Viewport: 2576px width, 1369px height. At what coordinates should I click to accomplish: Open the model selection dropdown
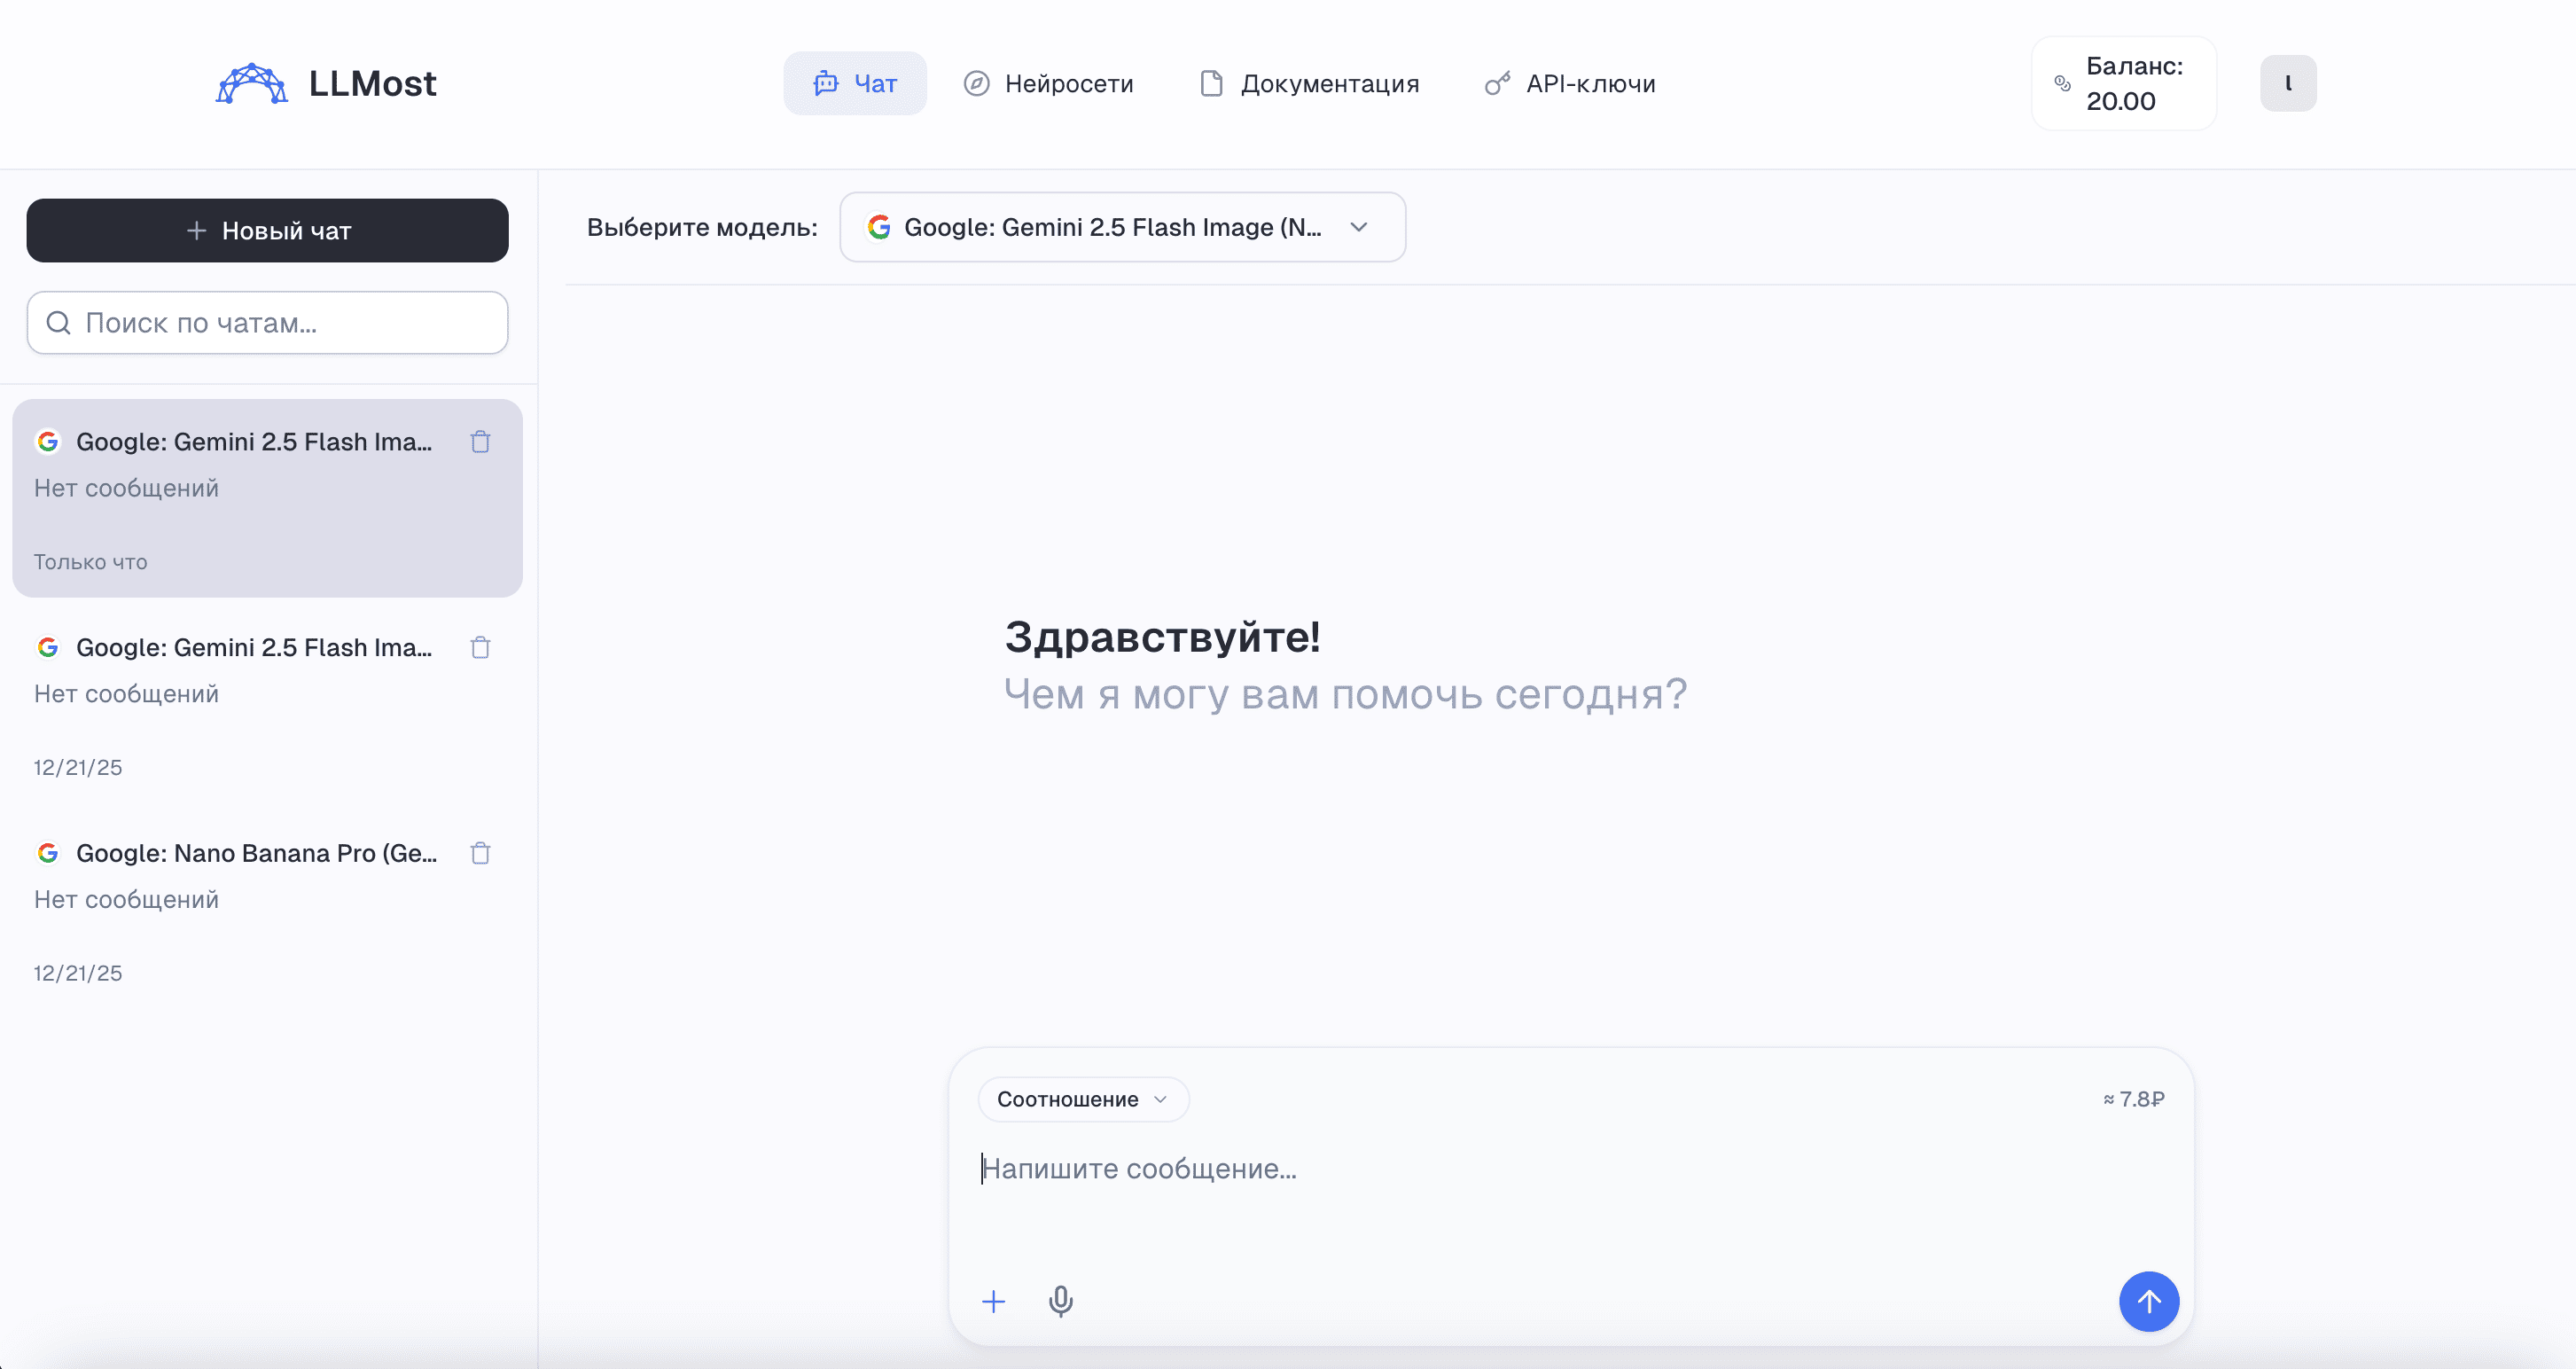click(x=1122, y=227)
